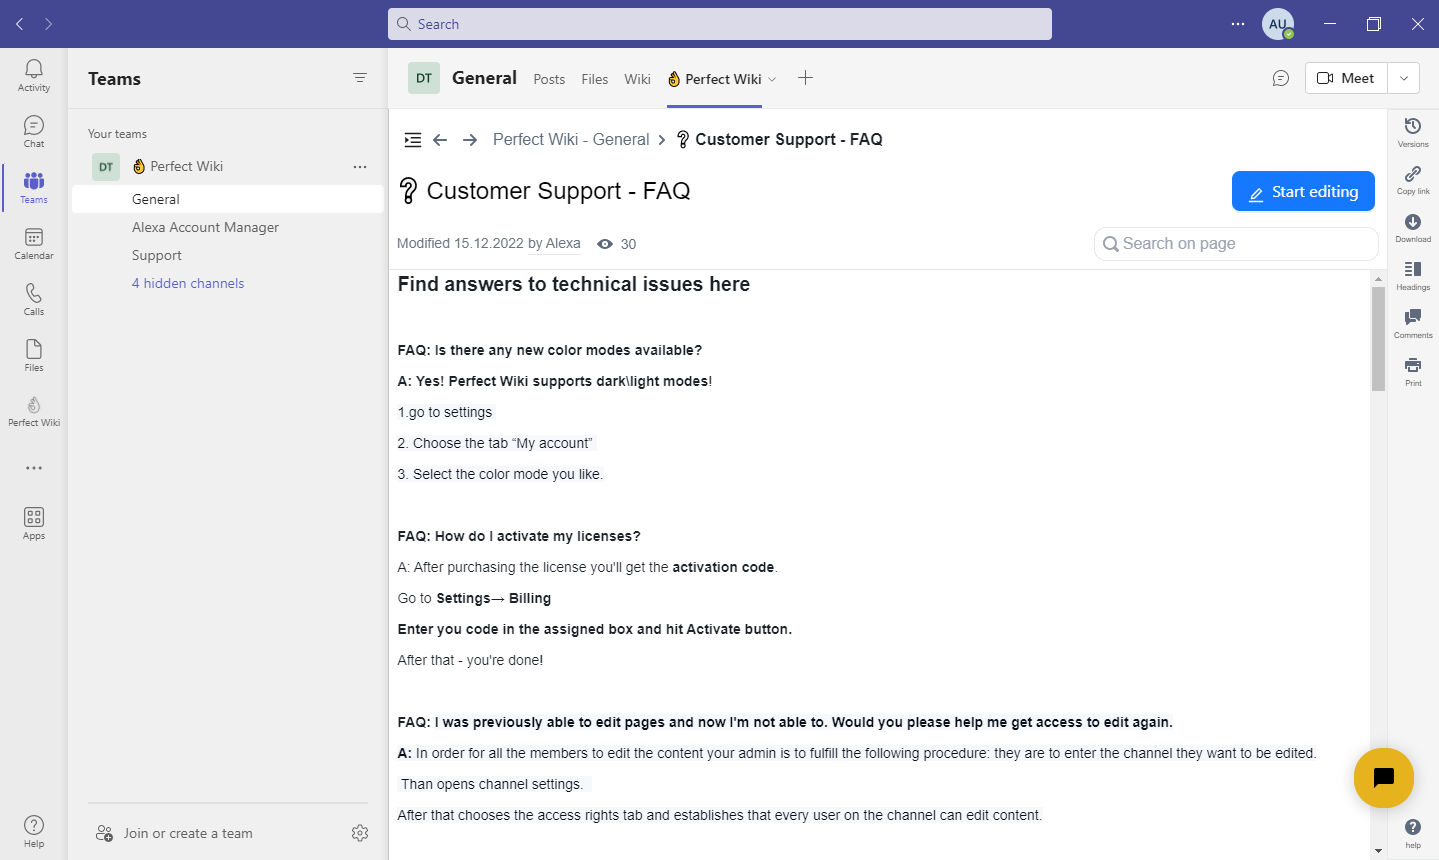Open the page tree navigation icon
This screenshot has height=860, width=1439.
click(412, 140)
